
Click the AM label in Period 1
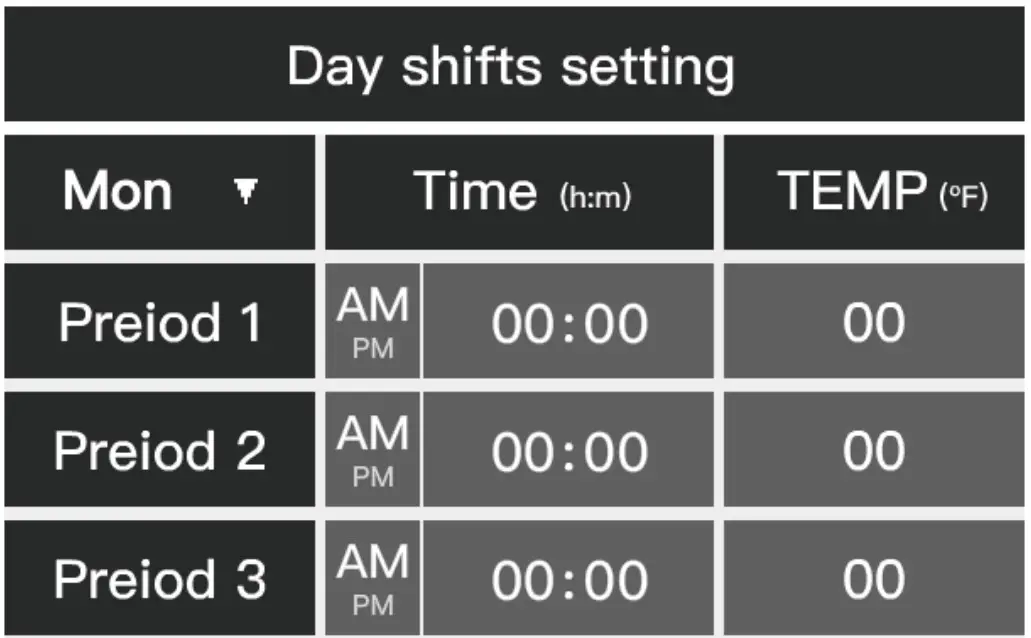(x=372, y=306)
